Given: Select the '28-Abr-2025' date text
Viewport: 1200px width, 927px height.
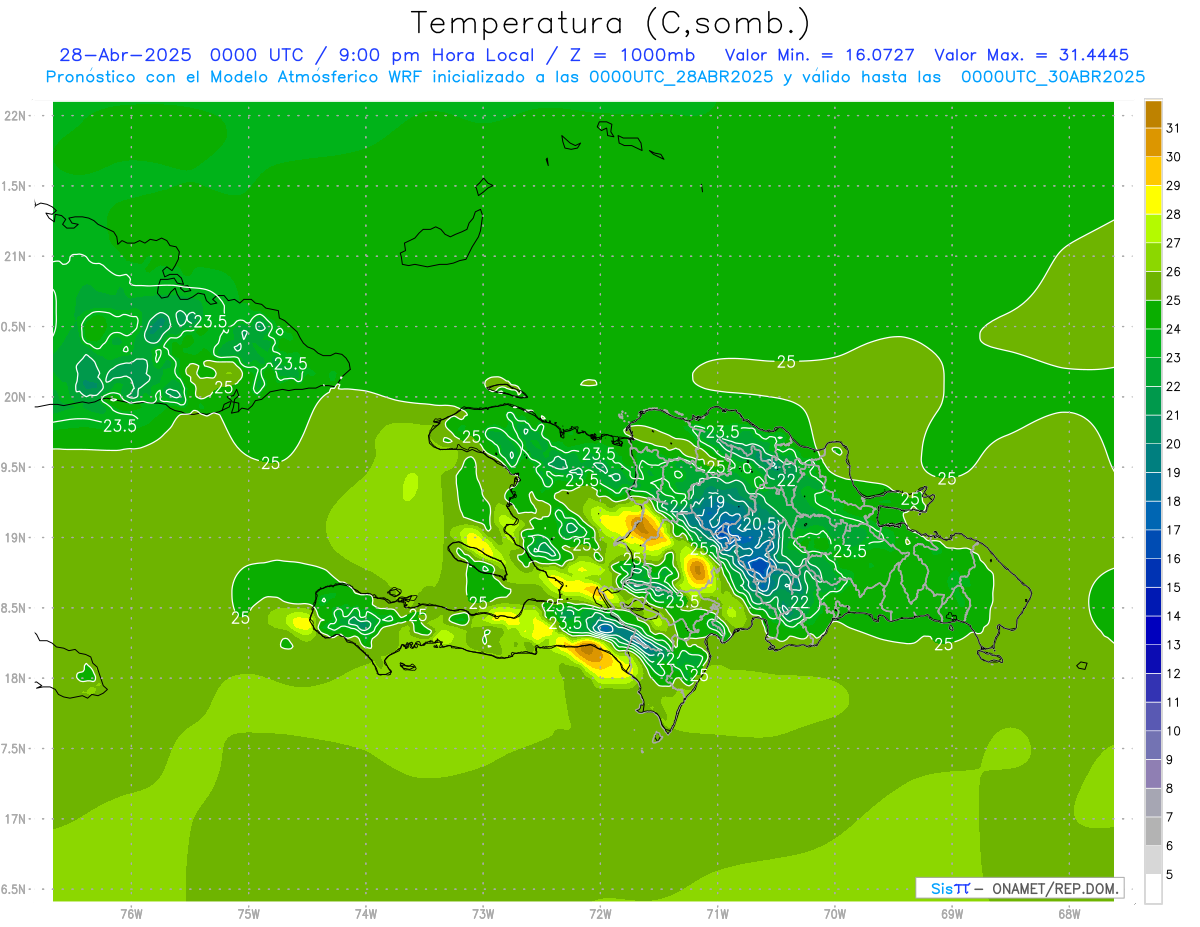Looking at the screenshot, I should [125, 55].
